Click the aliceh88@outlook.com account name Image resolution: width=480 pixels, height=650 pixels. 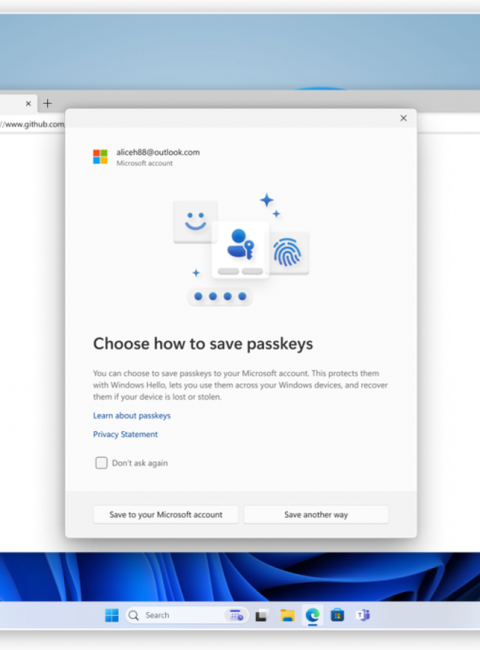[x=158, y=152]
